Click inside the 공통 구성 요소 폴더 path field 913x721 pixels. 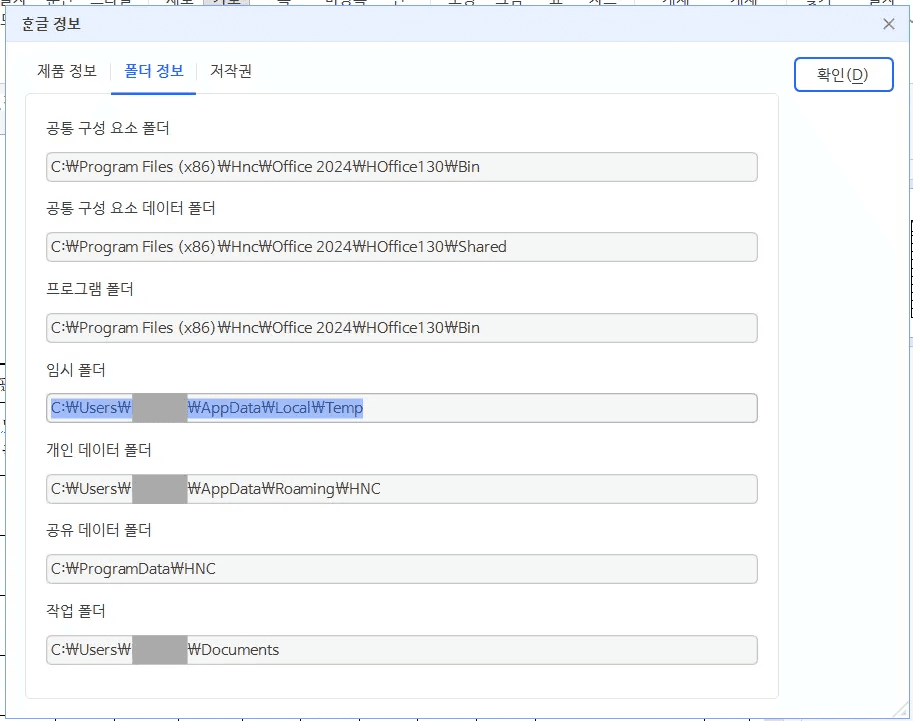coord(400,167)
